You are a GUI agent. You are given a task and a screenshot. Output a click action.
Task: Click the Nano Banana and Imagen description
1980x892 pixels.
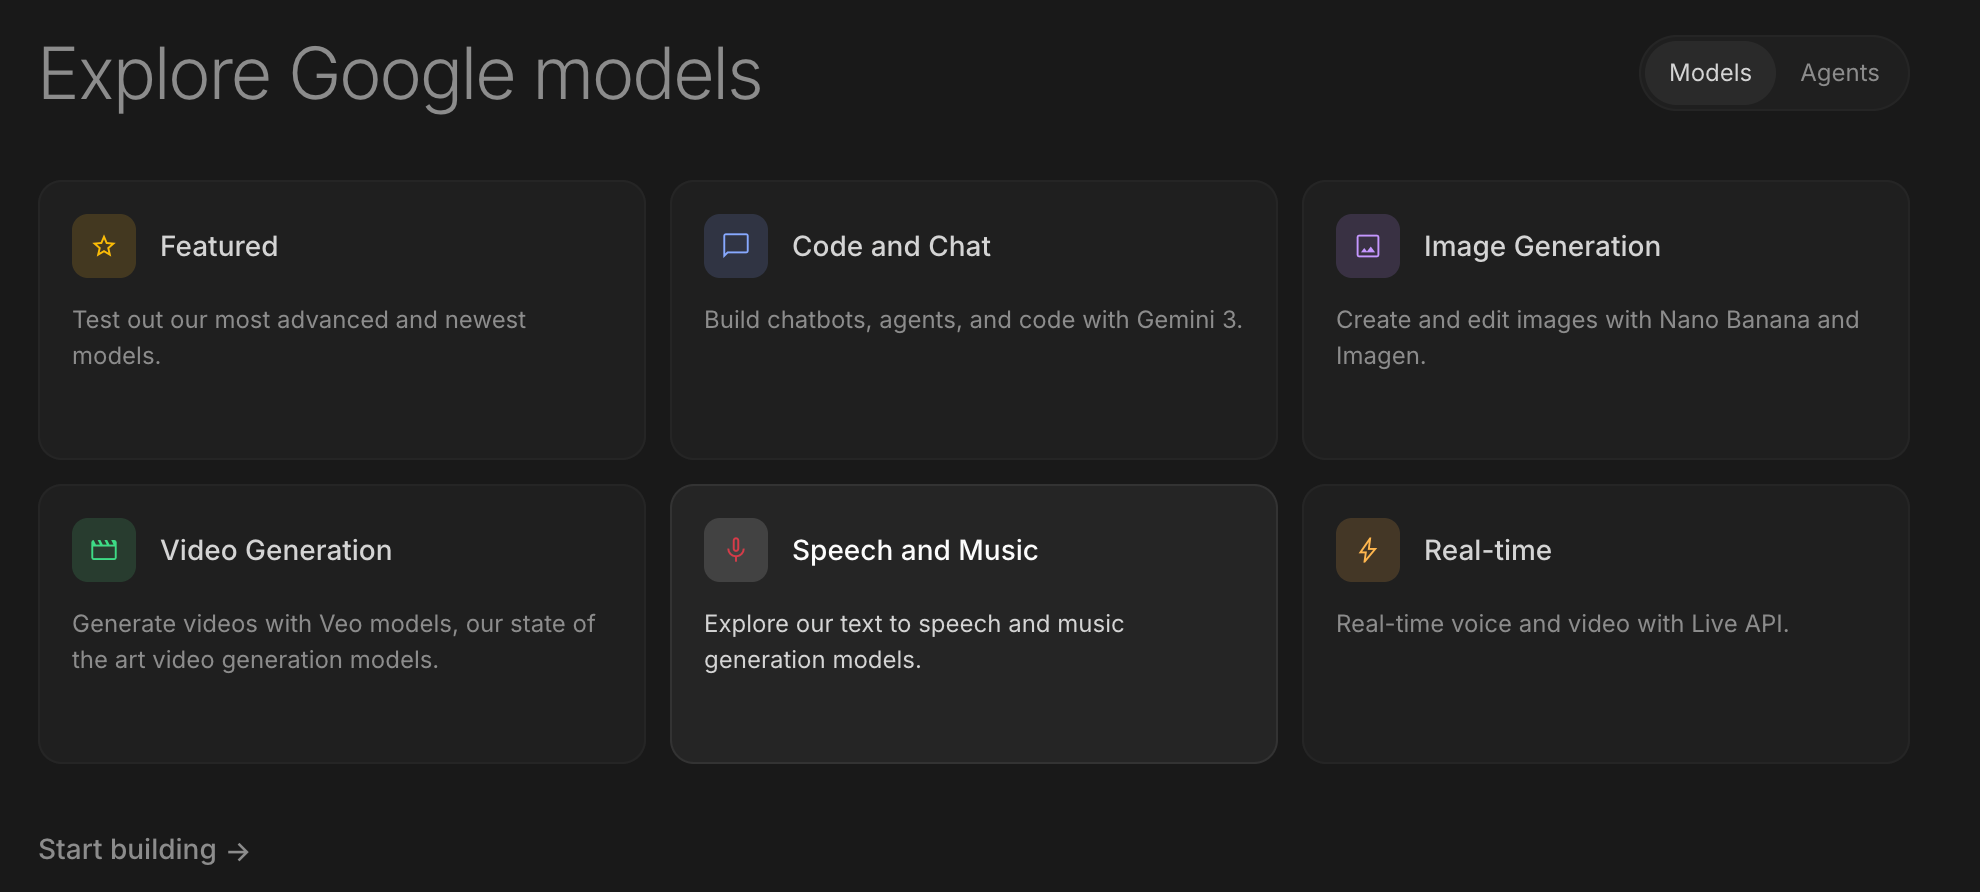pos(1597,338)
